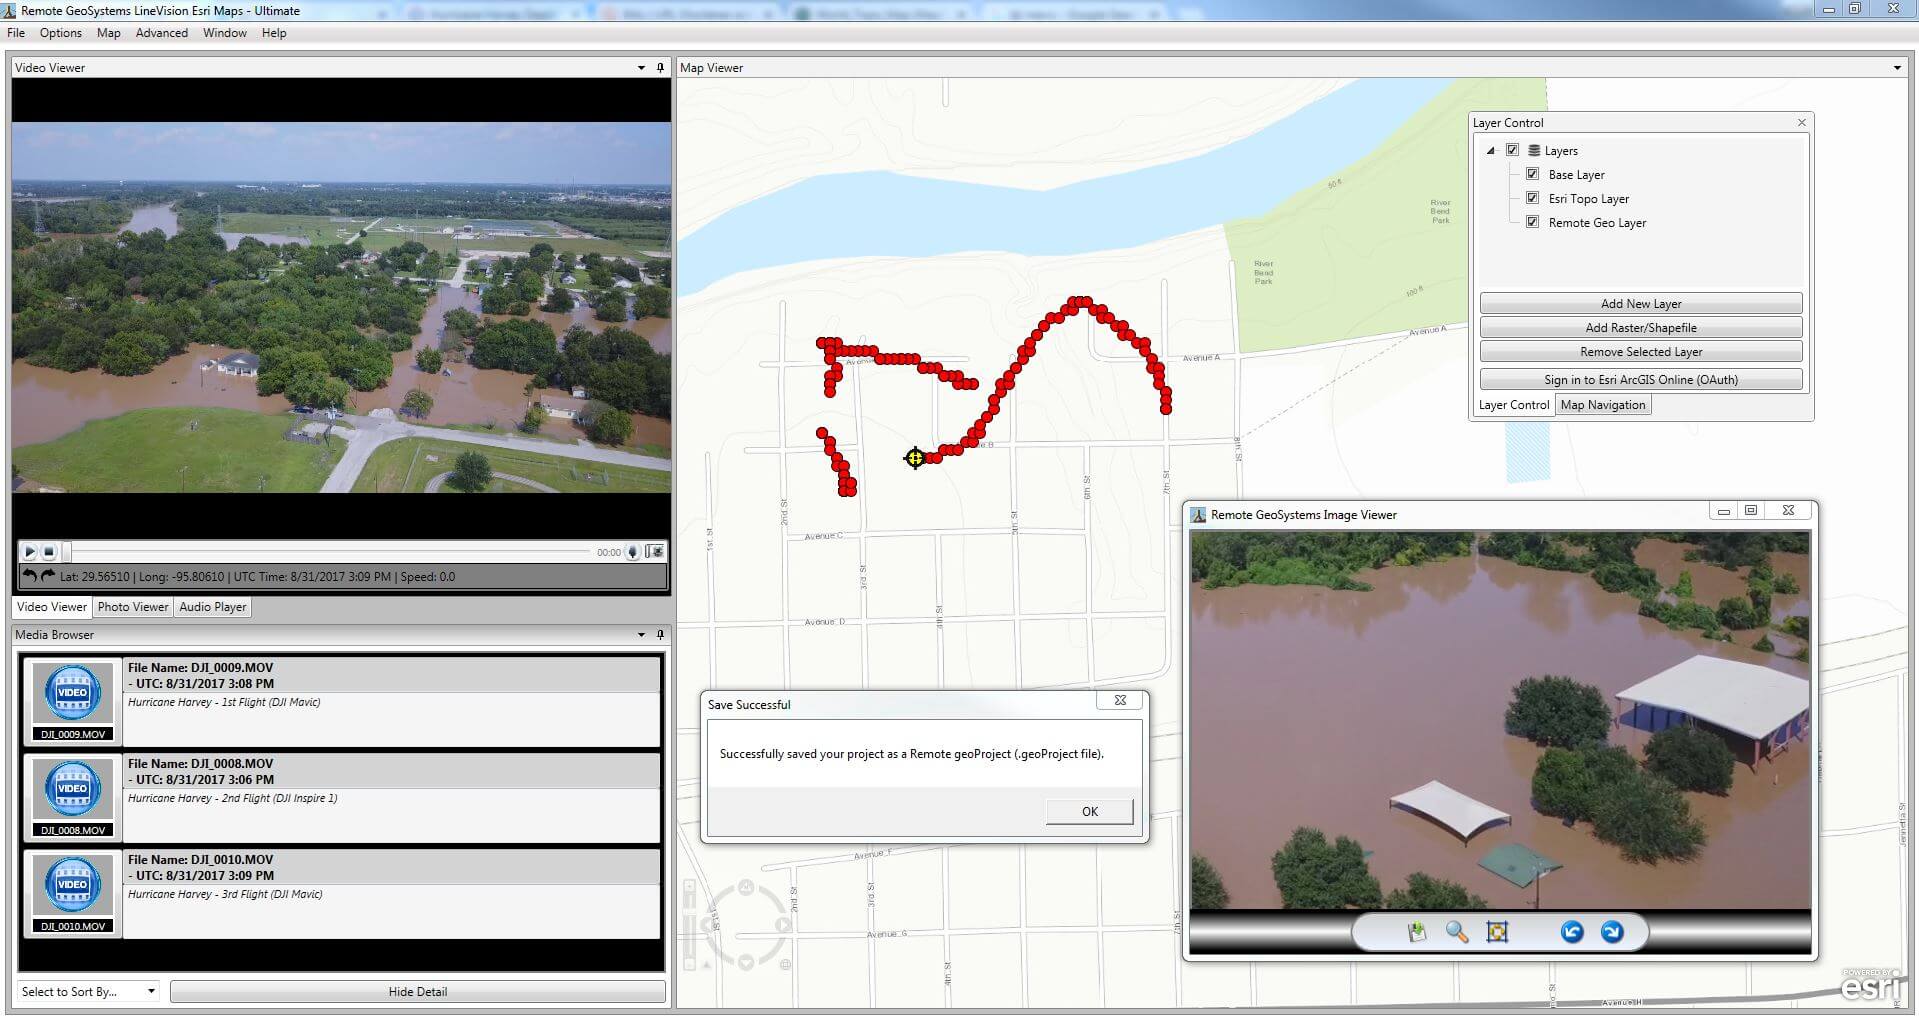The height and width of the screenshot is (1020, 1919).
Task: Click the fit-to-window icon in Image Viewer
Action: click(1497, 932)
